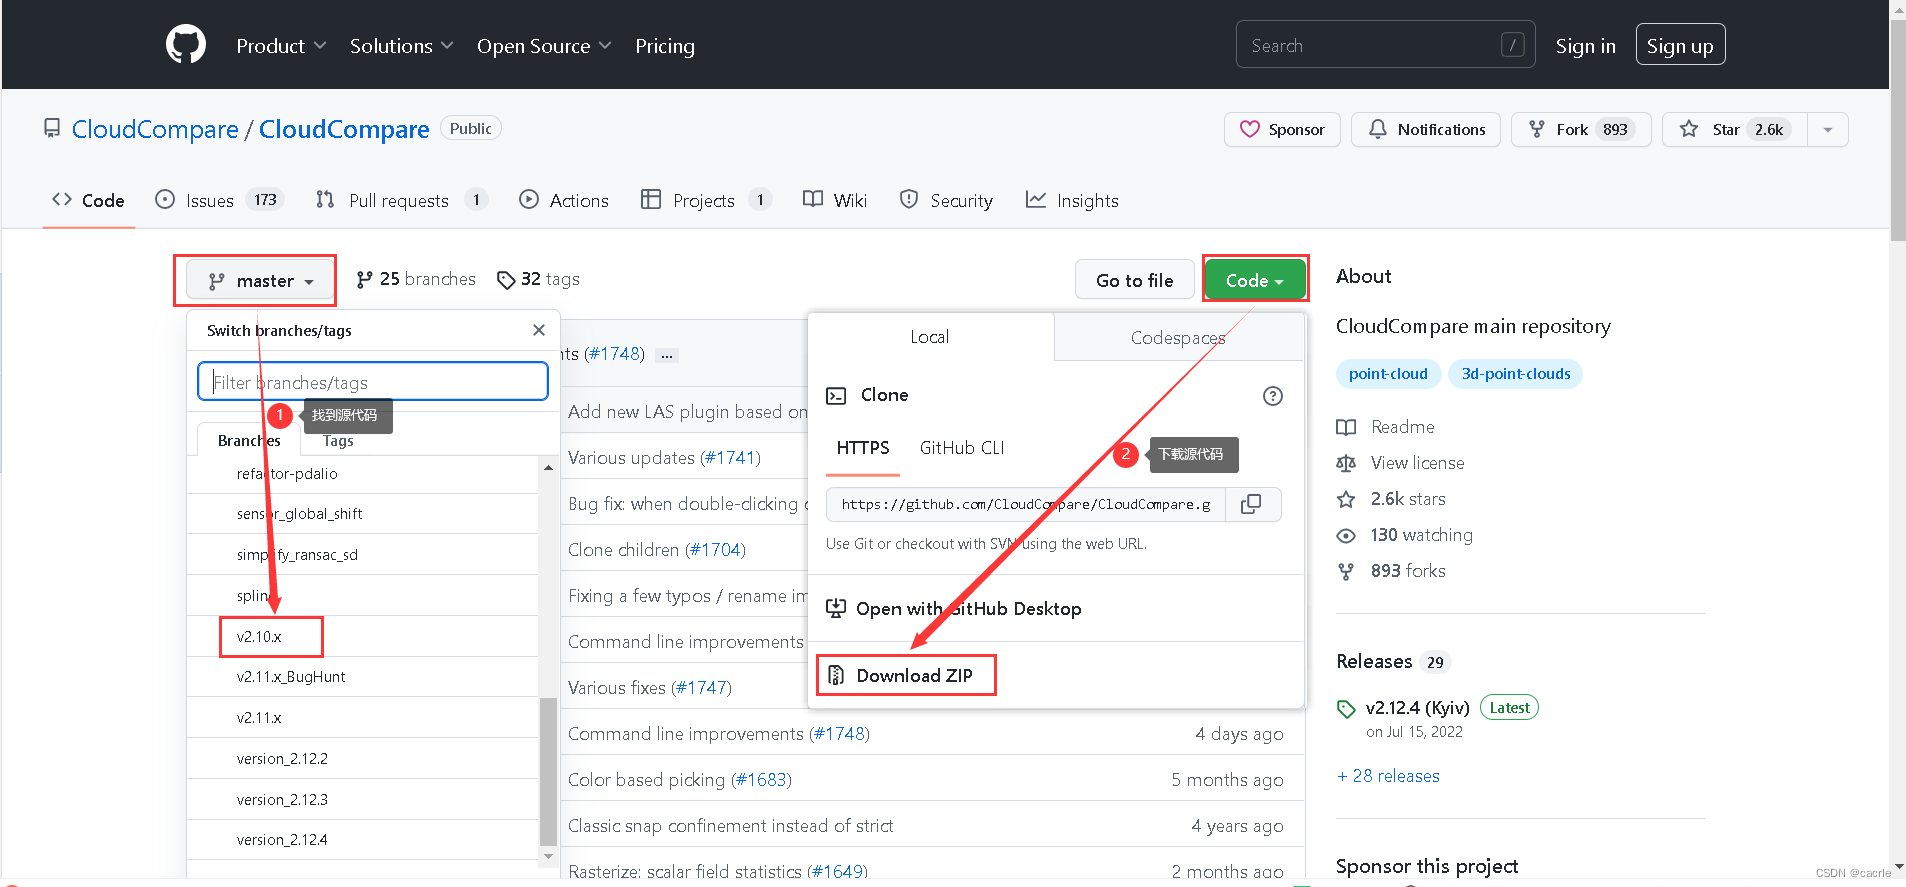Click the Filter branches/tags input
Viewport: 1906px width, 887px height.
coord(373,381)
